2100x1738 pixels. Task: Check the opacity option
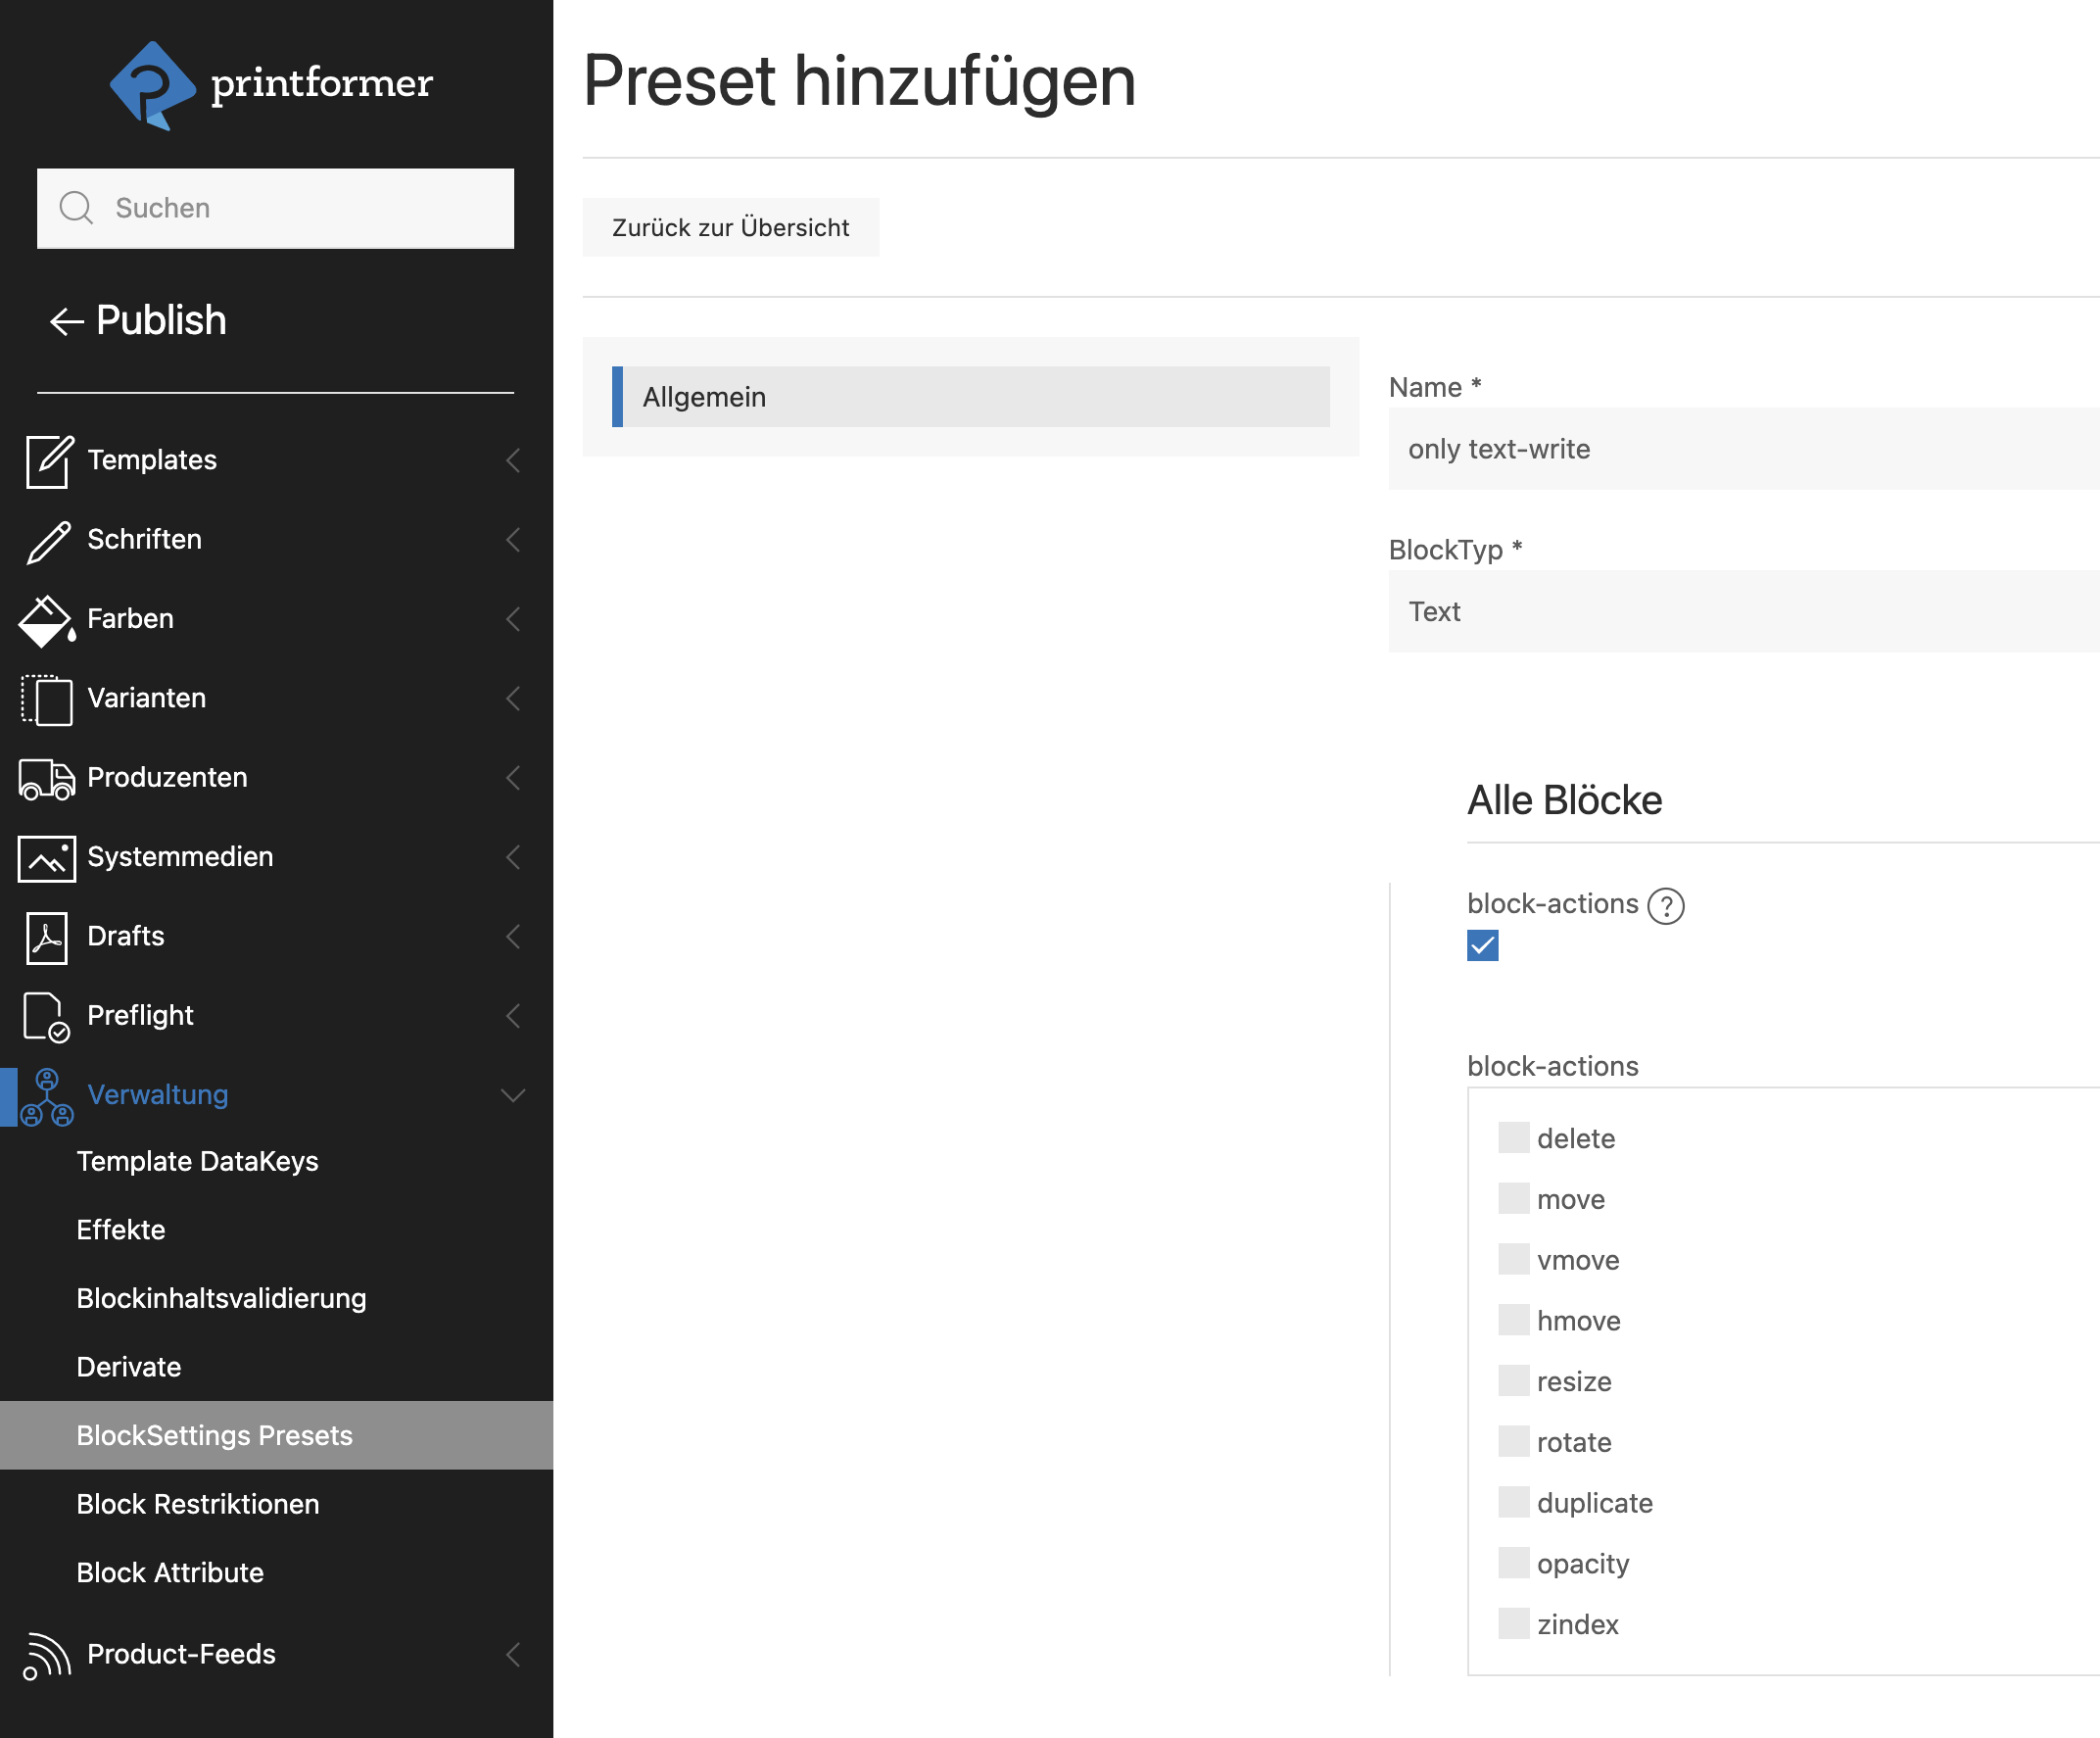[x=1513, y=1563]
